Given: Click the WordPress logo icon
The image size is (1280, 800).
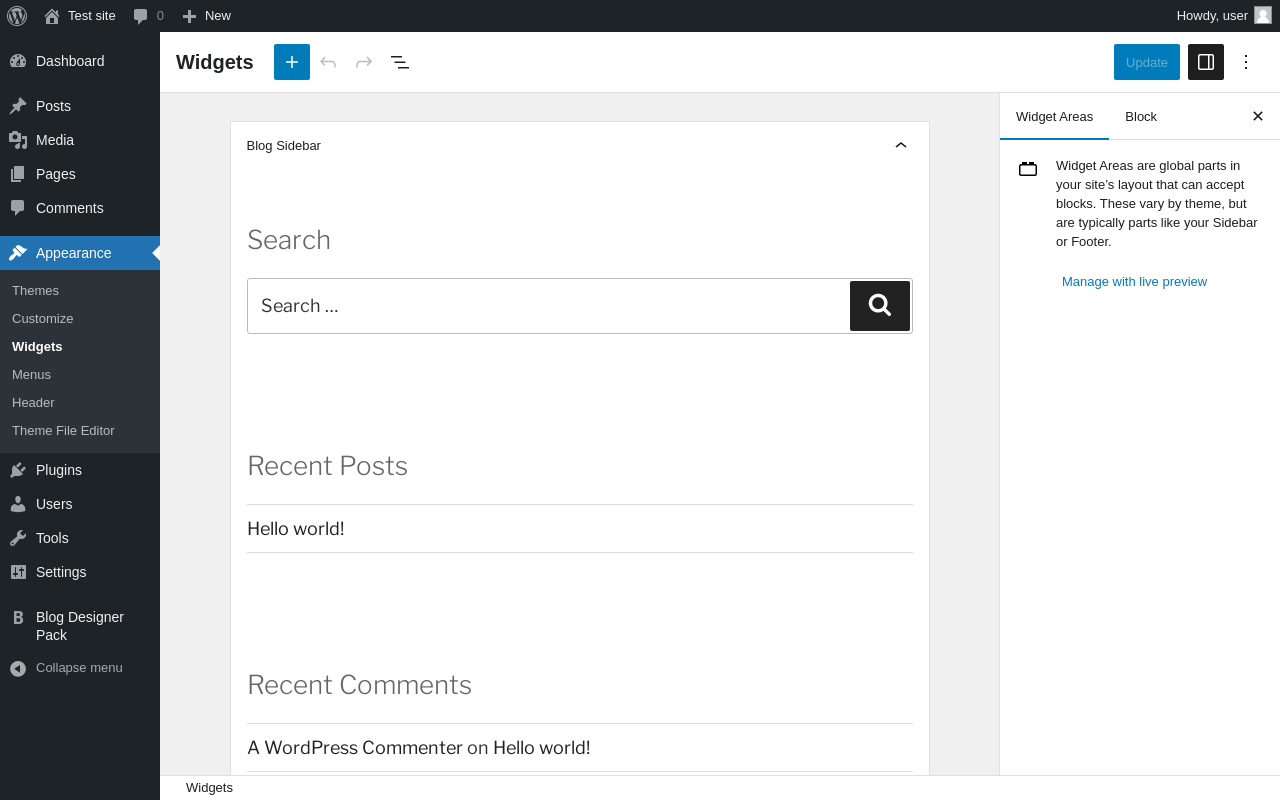Looking at the screenshot, I should (x=17, y=16).
